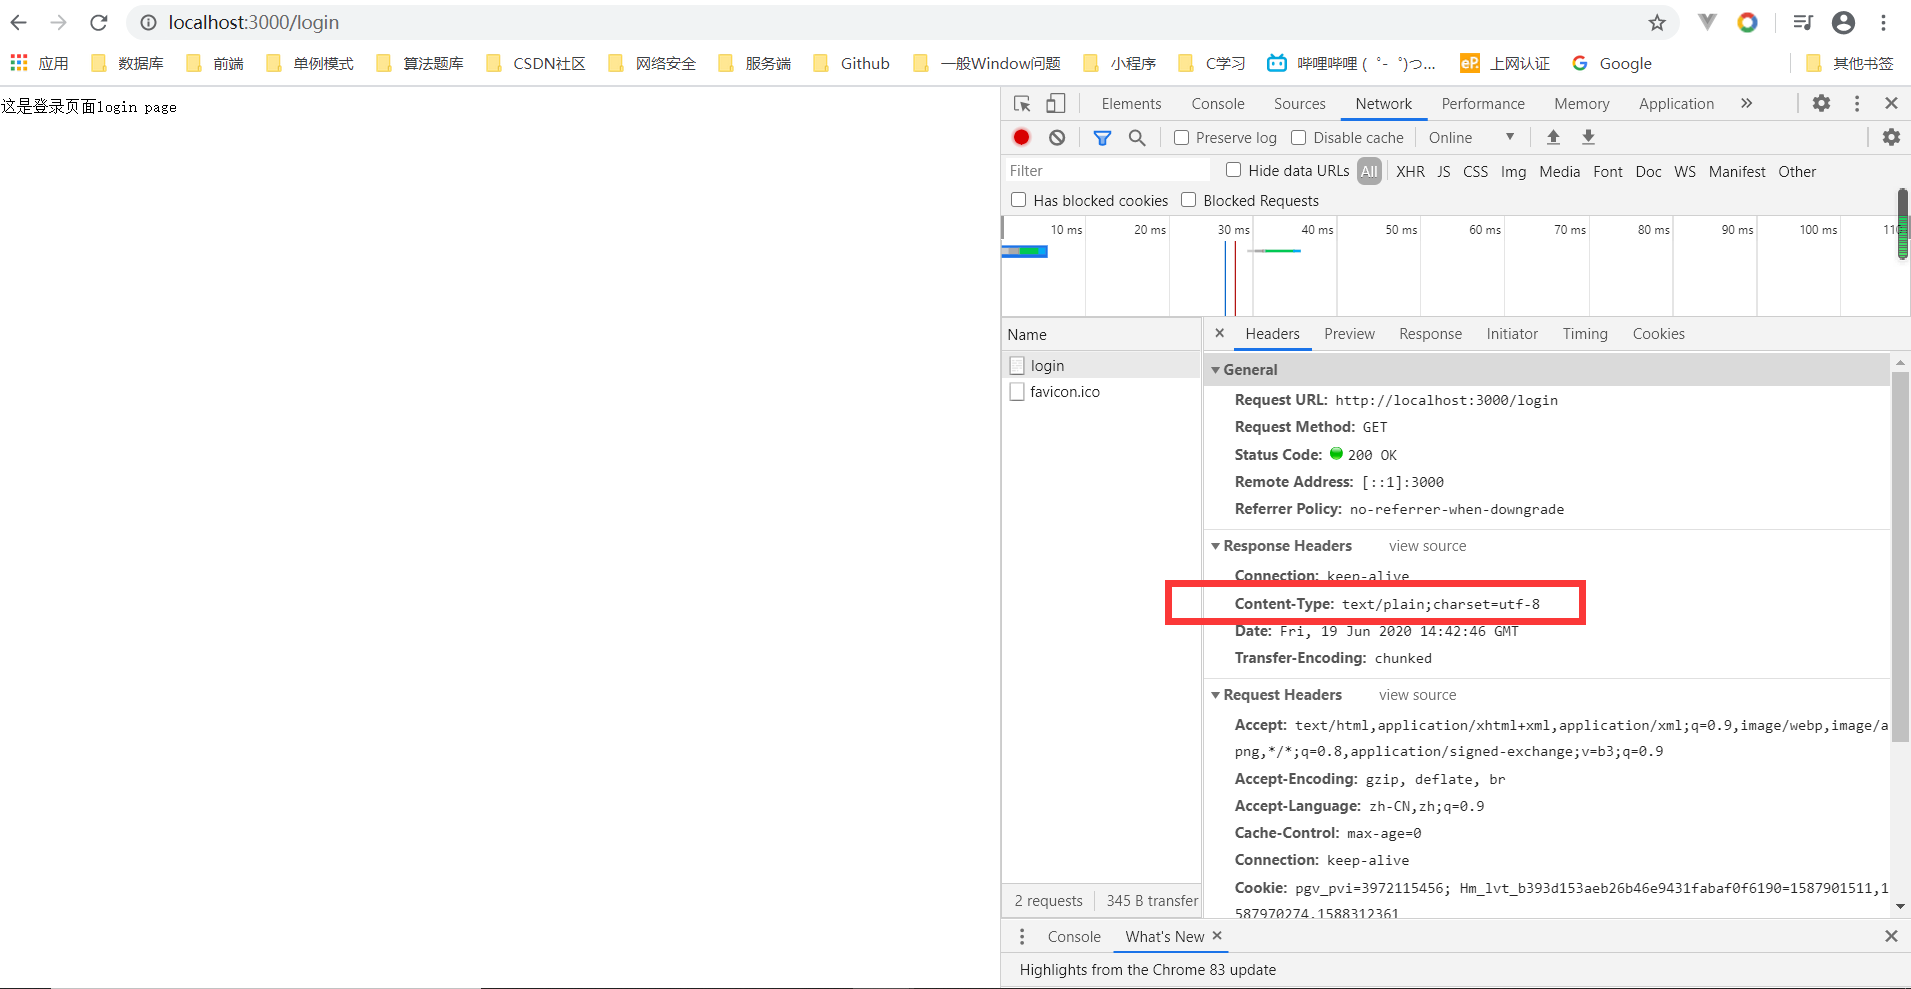Click the address bar URL
This screenshot has width=1911, height=989.
point(253,22)
